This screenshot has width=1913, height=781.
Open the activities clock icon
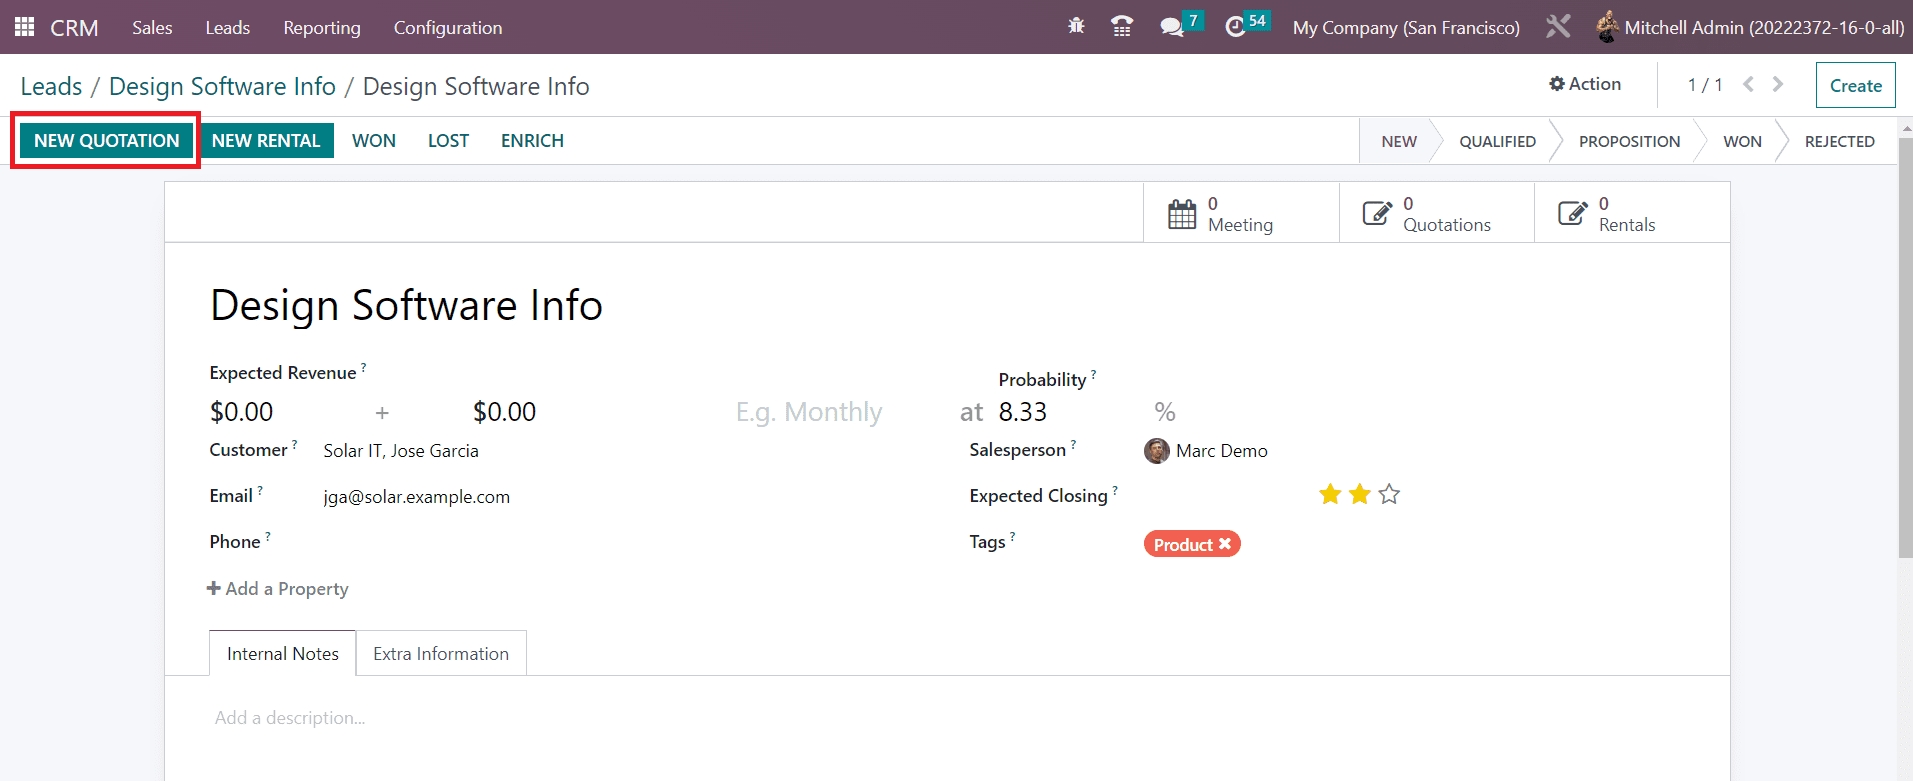tap(1236, 27)
